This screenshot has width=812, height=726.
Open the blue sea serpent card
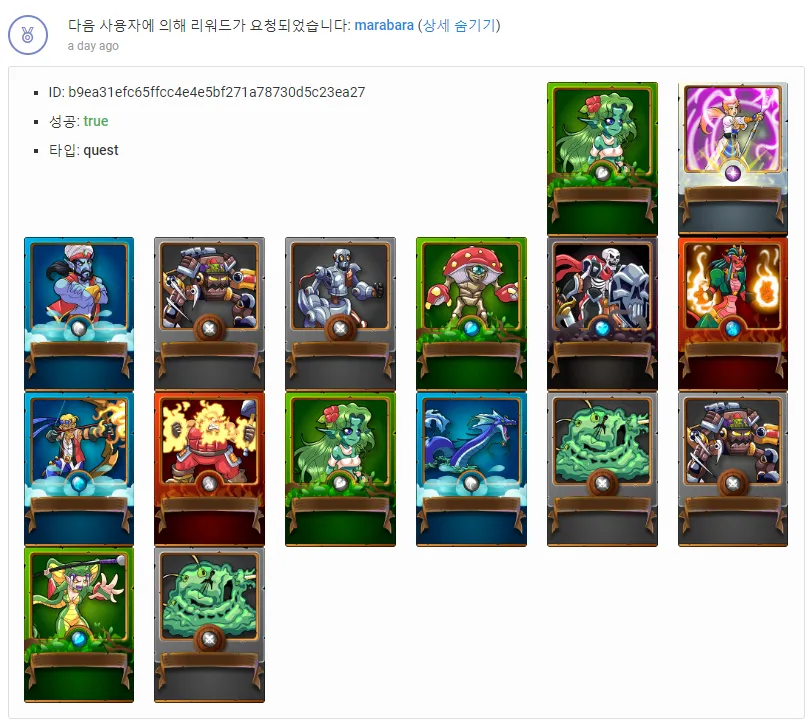pos(471,469)
